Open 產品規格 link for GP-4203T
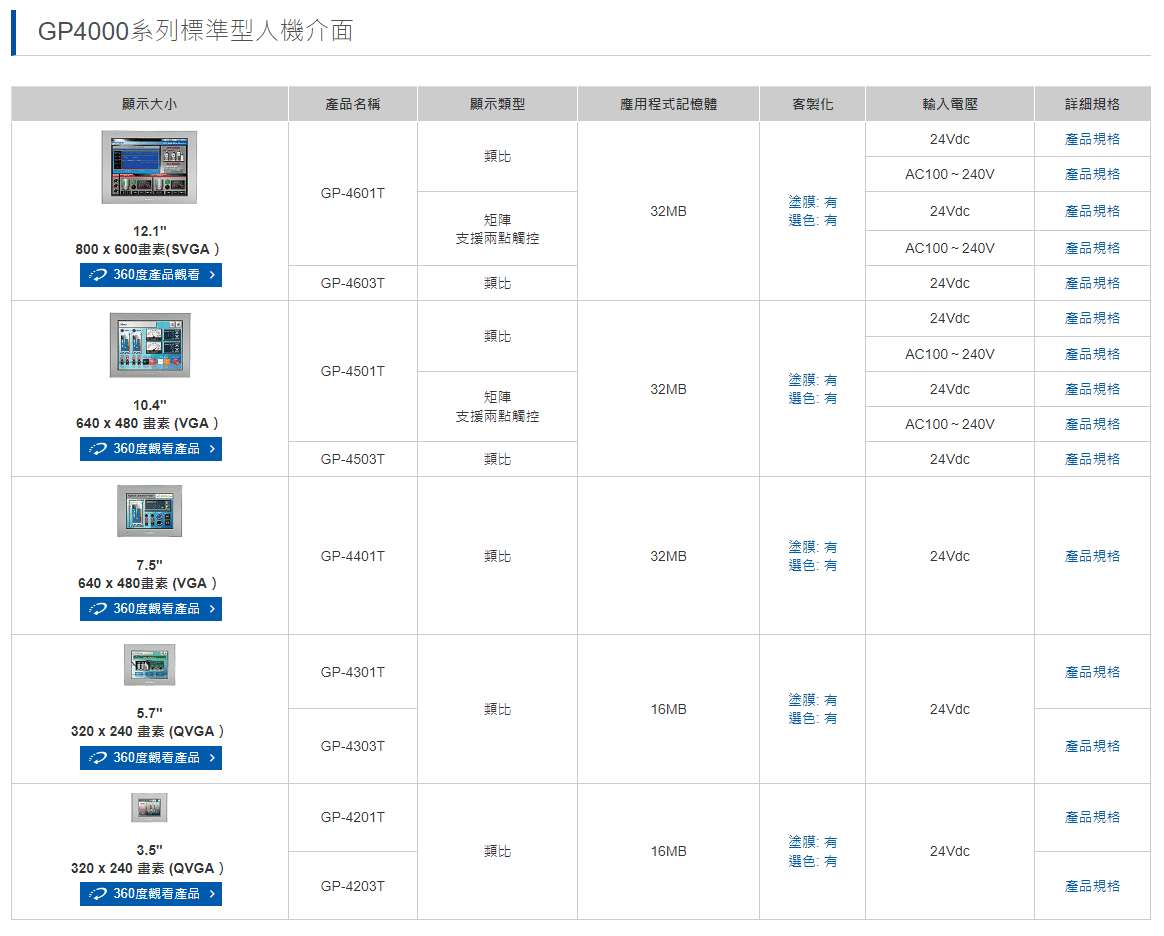The image size is (1164, 936). 1092,886
